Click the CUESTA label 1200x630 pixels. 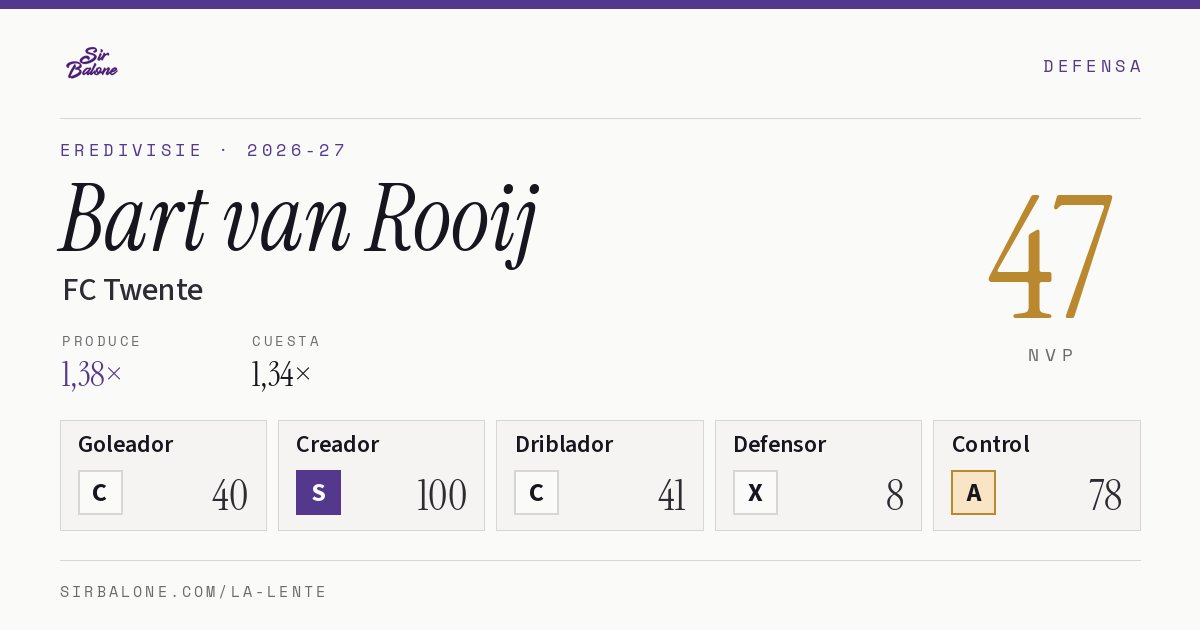(x=286, y=341)
